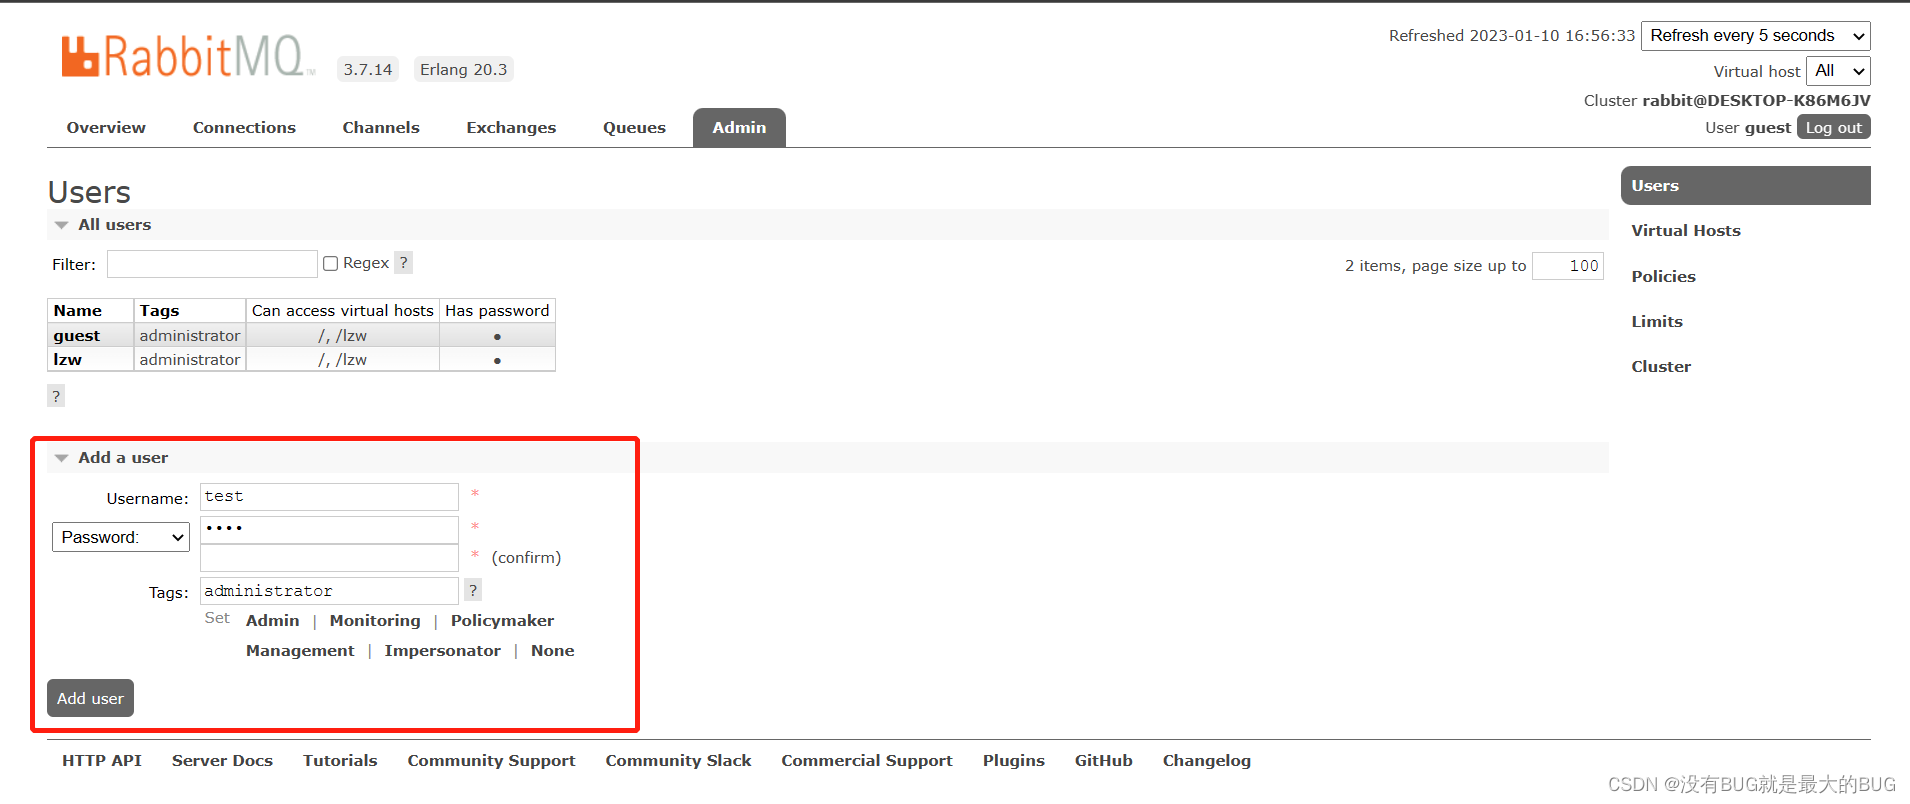Click the RabbitMQ logo
Image resolution: width=1910 pixels, height=804 pixels.
[x=188, y=57]
